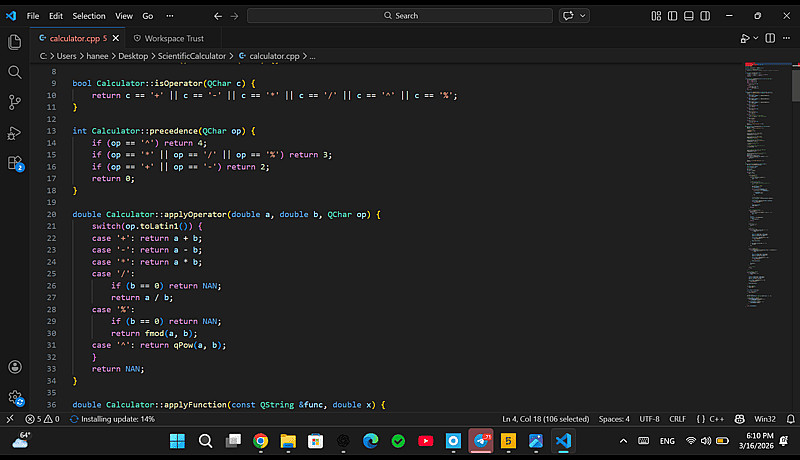
Task: Open the Search view in activity bar
Action: click(15, 72)
